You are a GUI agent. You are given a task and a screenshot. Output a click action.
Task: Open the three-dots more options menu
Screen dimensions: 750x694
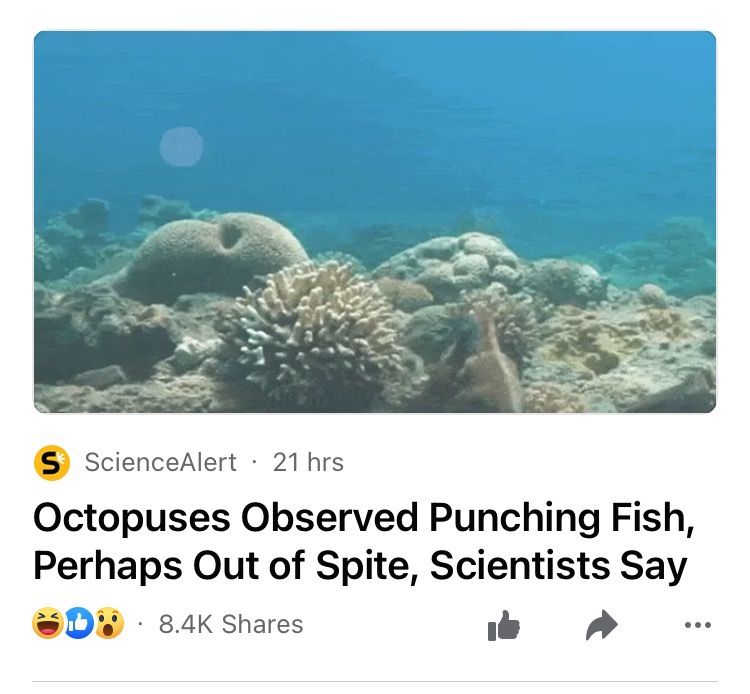pos(698,625)
